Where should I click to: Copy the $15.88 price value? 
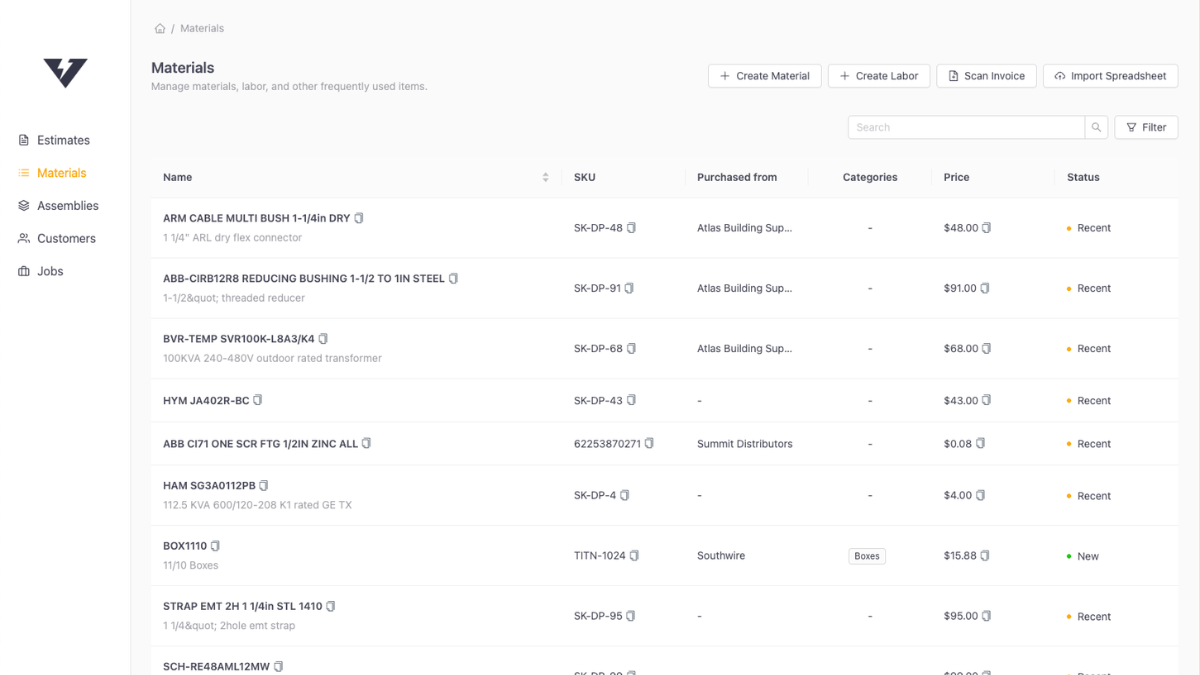pyautogui.click(x=985, y=556)
